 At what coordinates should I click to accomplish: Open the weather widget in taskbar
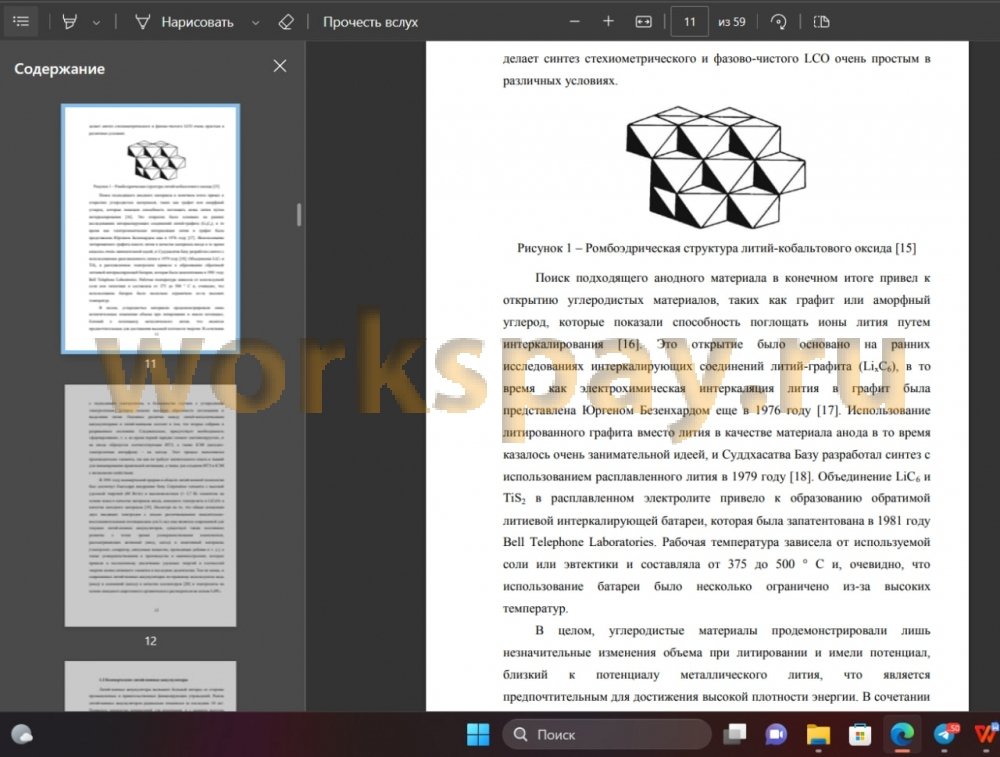tap(22, 735)
